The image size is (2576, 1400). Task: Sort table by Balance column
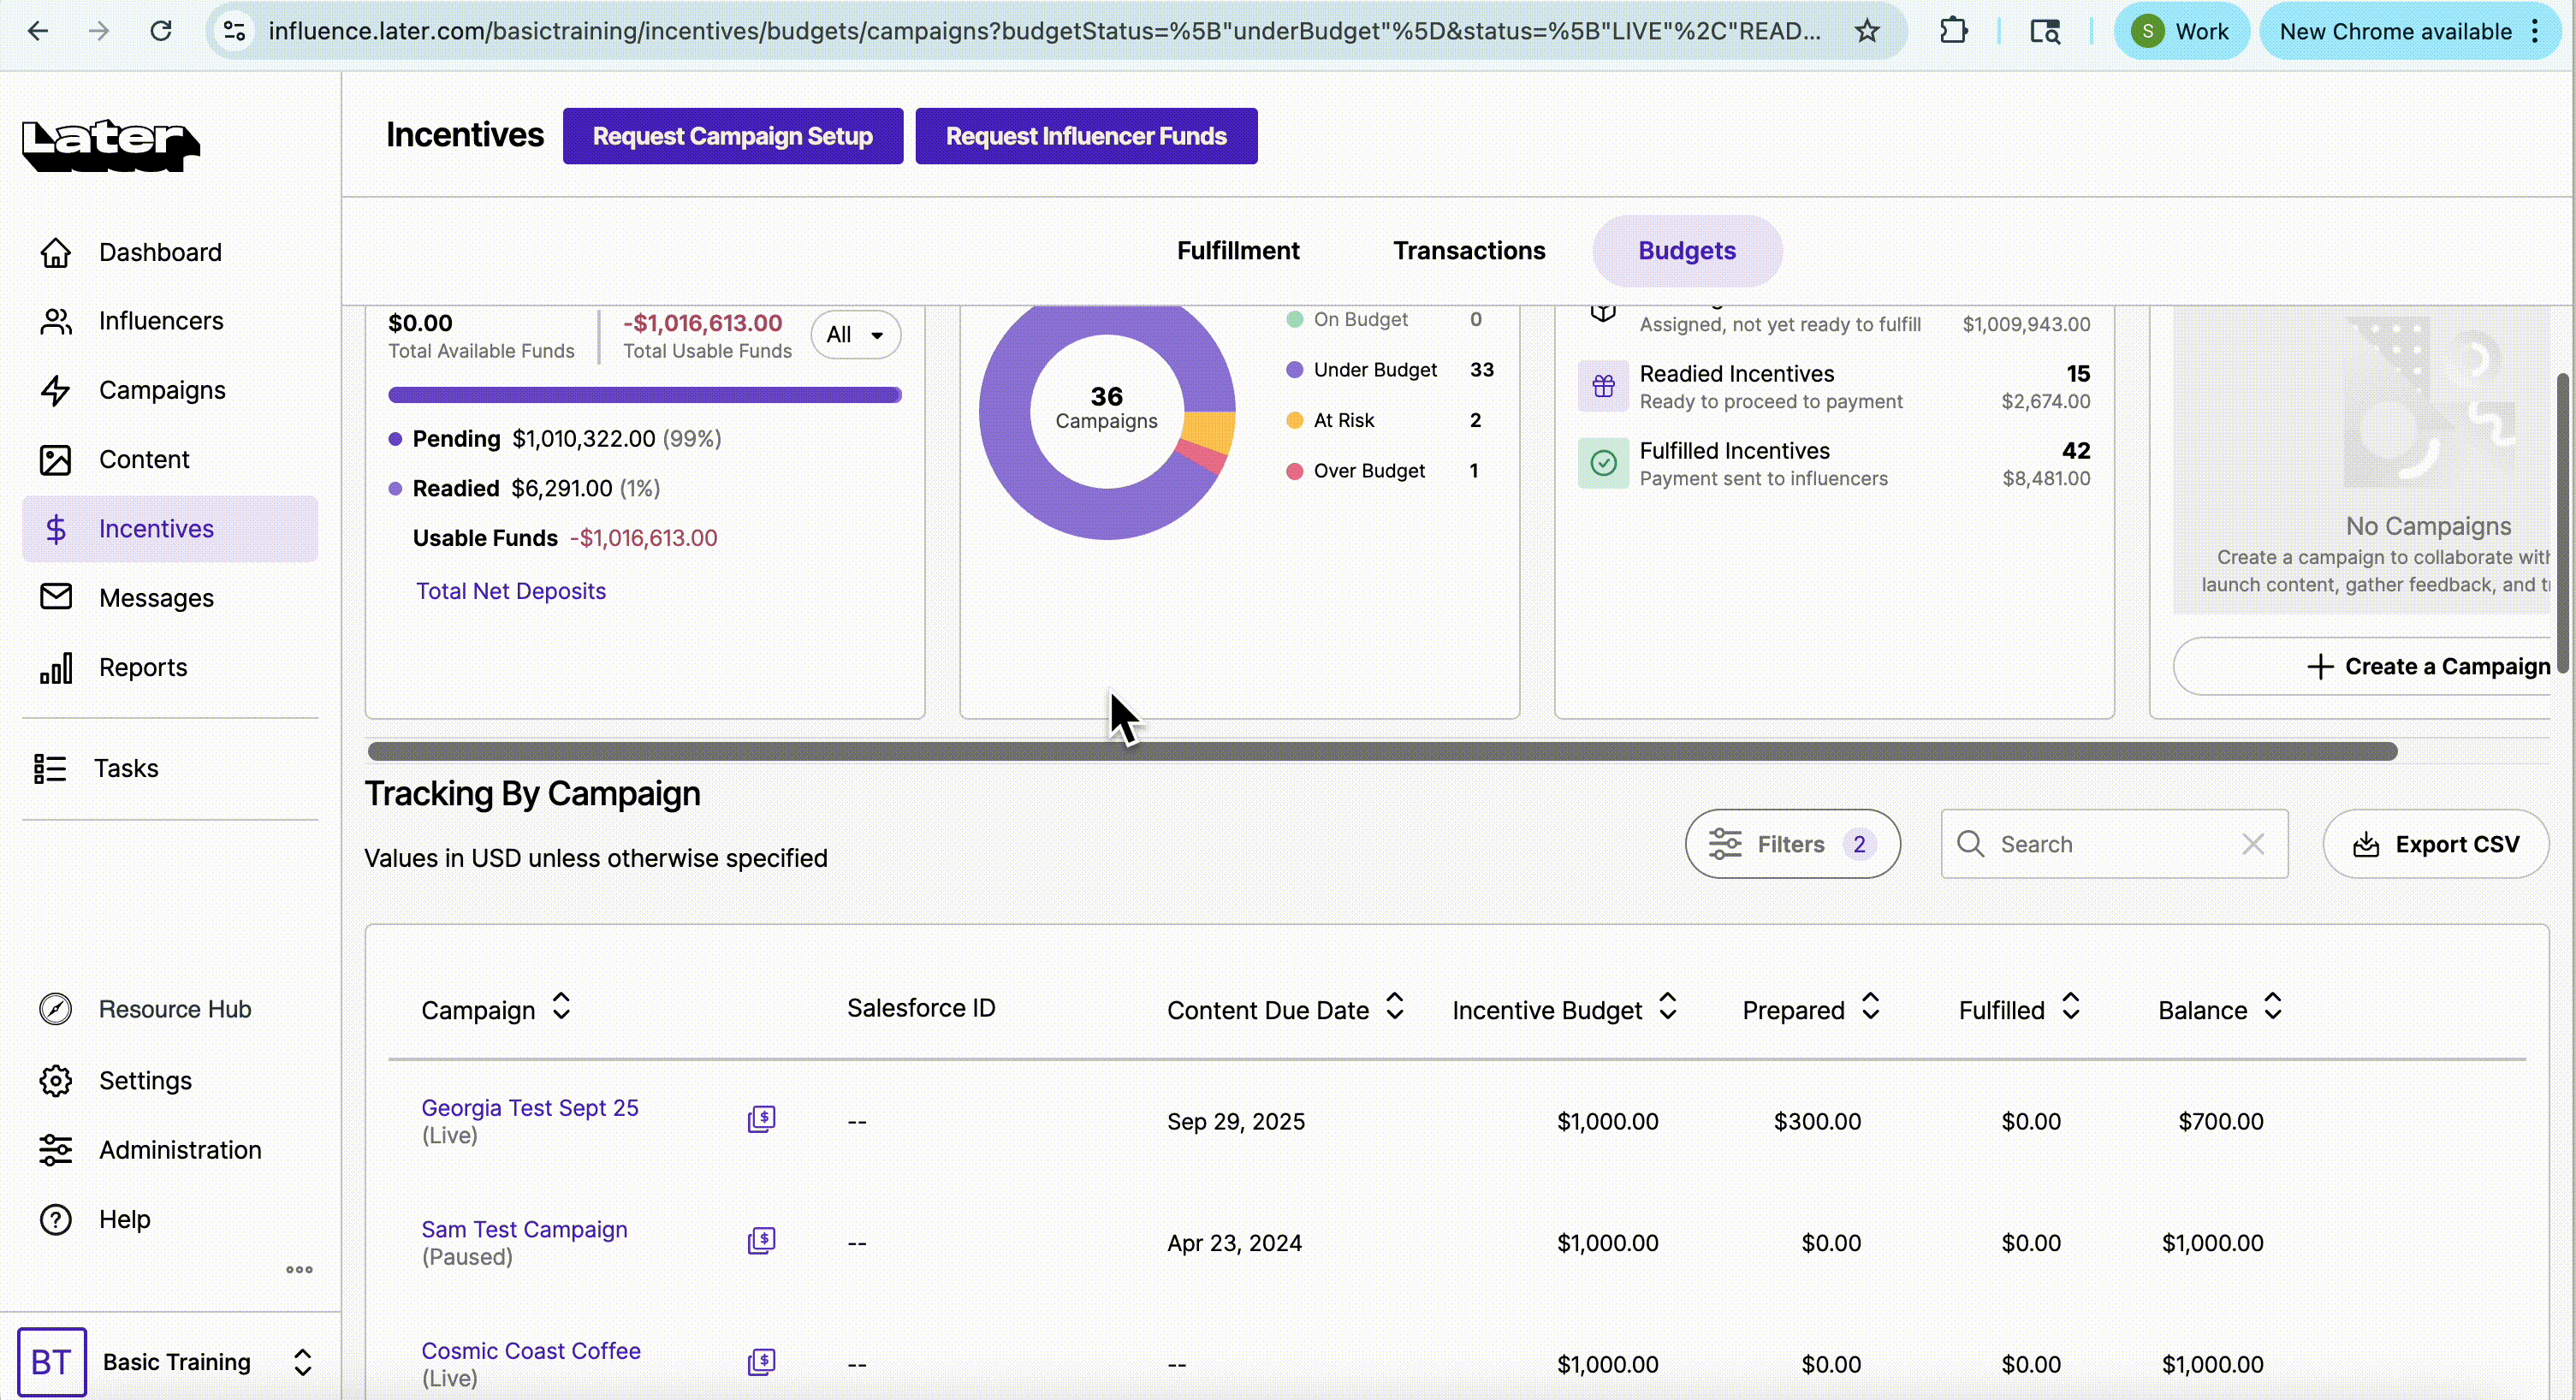tap(2272, 1007)
